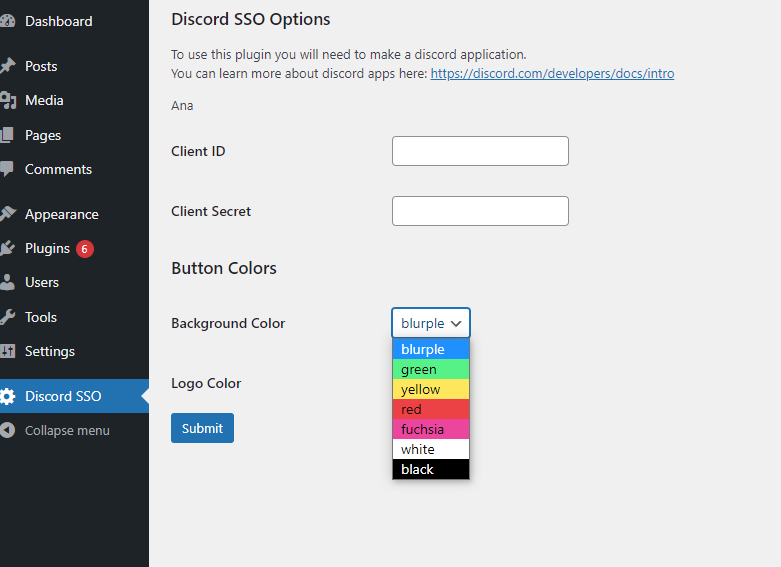Screen dimensions: 781x567
Task: Choose the yellow background option
Action: coord(431,389)
